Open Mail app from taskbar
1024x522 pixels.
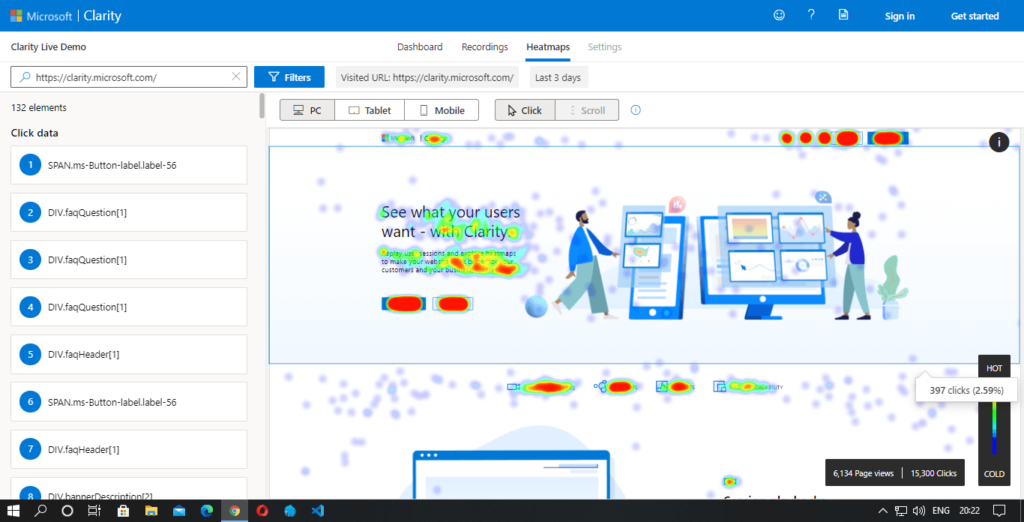point(179,510)
